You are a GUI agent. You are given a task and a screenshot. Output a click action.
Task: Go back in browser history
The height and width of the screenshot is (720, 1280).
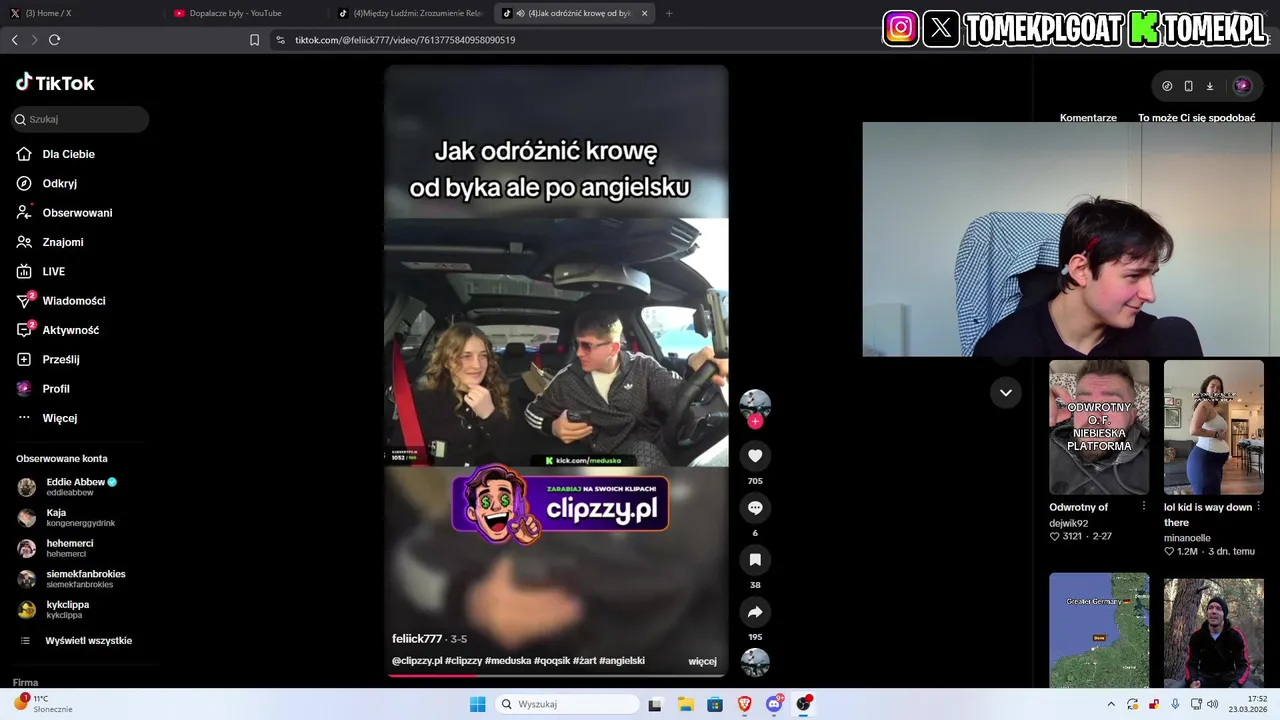pyautogui.click(x=14, y=40)
